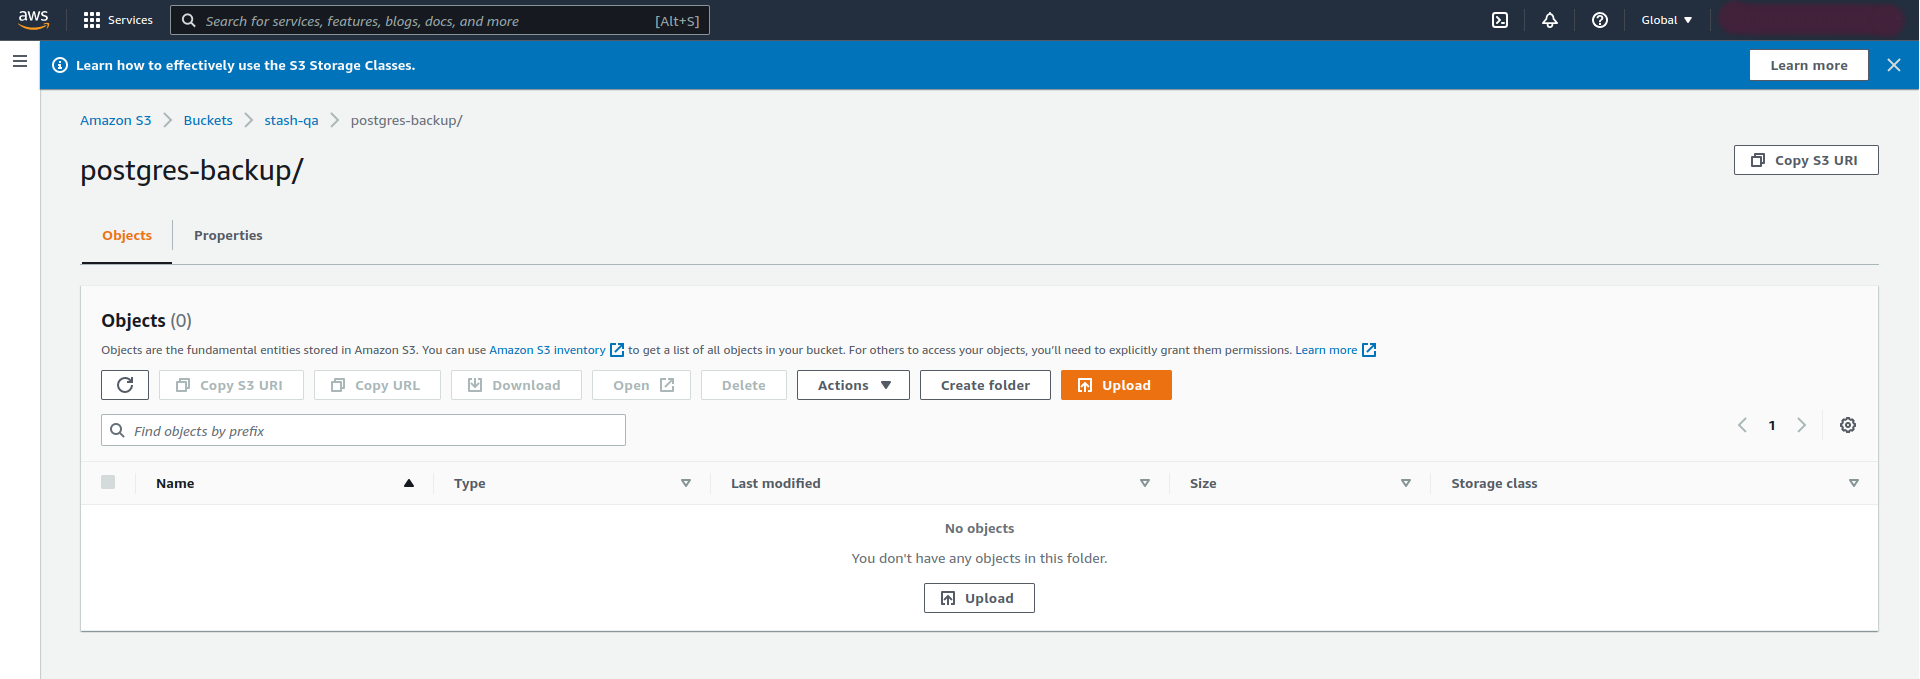Click the Learn more banner button
The height and width of the screenshot is (679, 1920).
(x=1809, y=65)
